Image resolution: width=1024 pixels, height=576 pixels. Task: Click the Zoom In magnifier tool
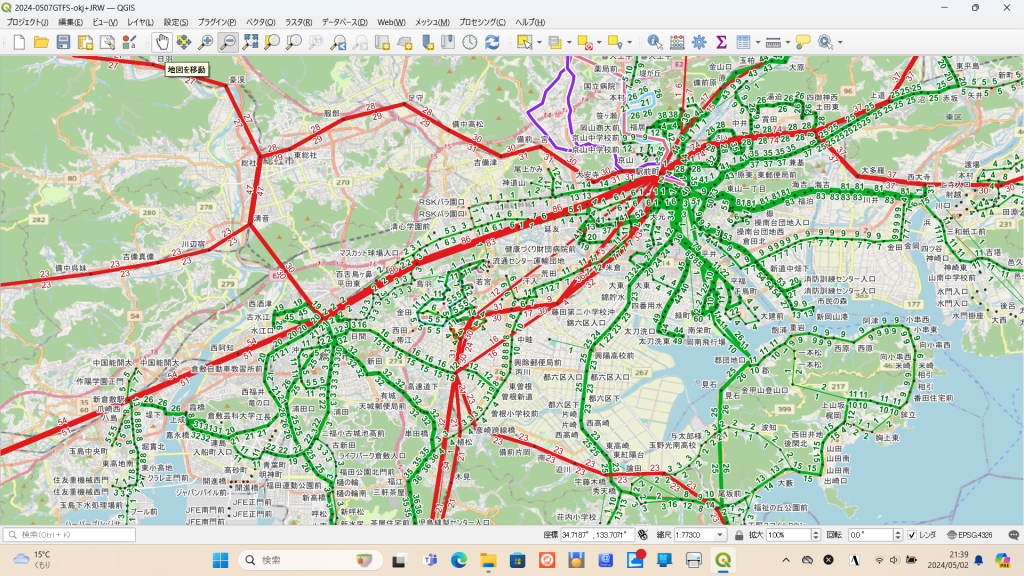point(206,42)
